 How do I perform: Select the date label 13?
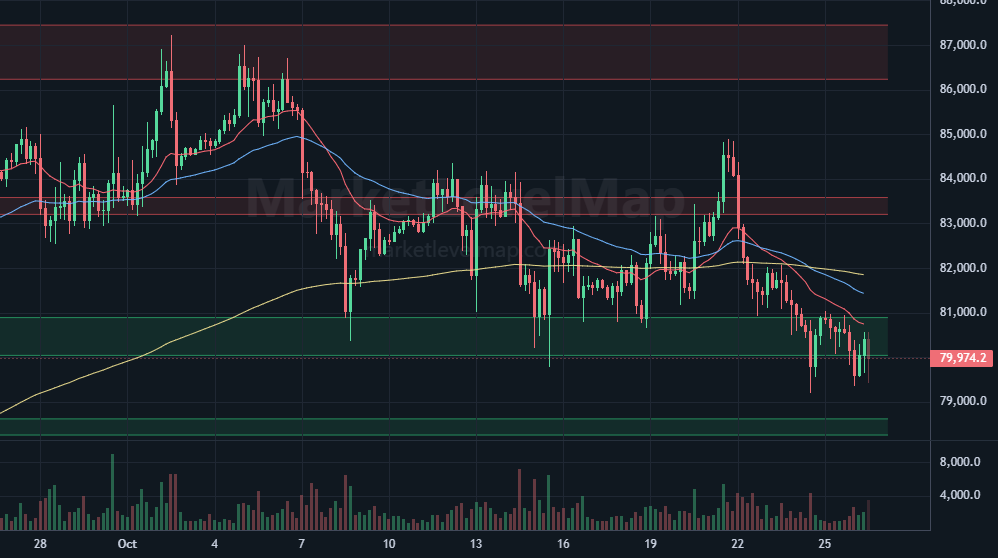[476, 544]
